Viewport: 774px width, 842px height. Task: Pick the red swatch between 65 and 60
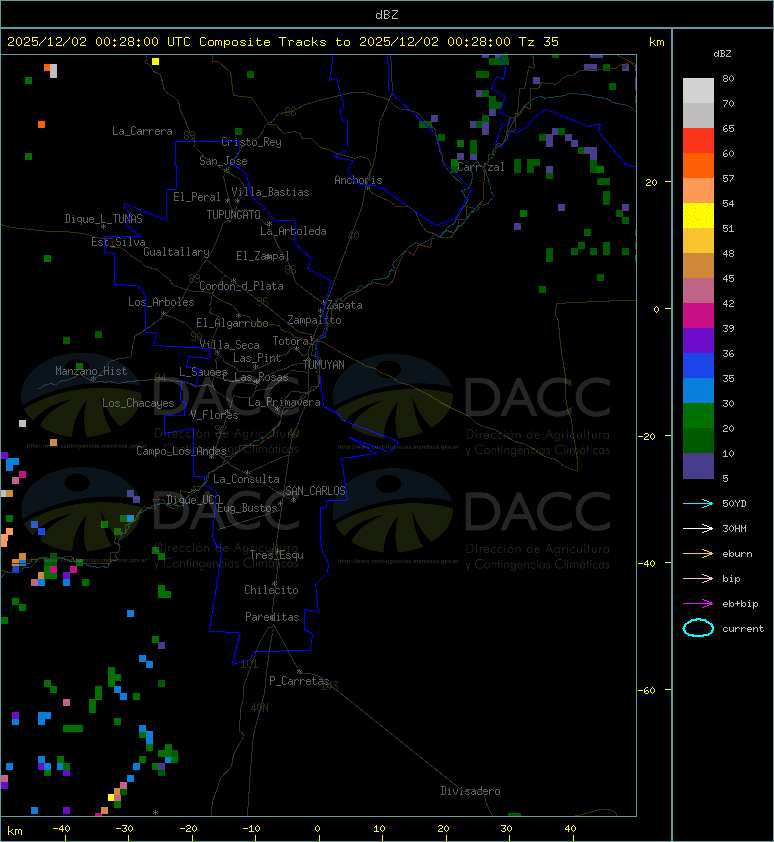point(698,141)
